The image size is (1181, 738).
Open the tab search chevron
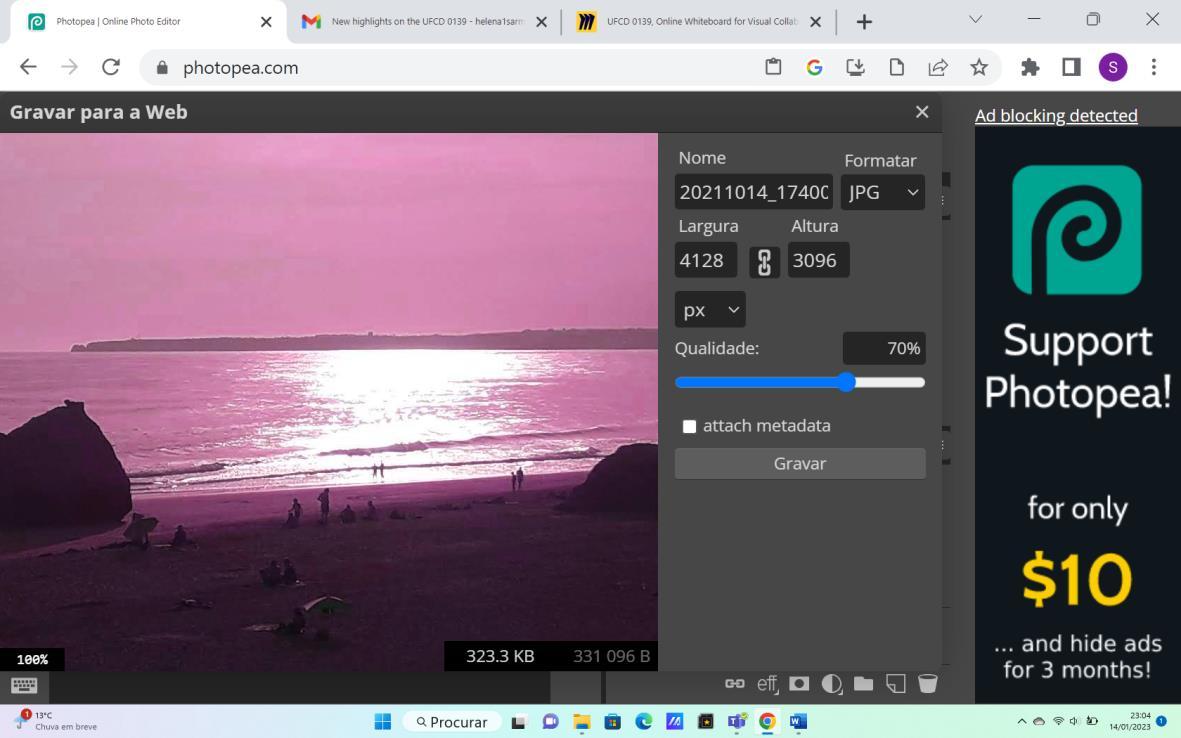click(975, 20)
